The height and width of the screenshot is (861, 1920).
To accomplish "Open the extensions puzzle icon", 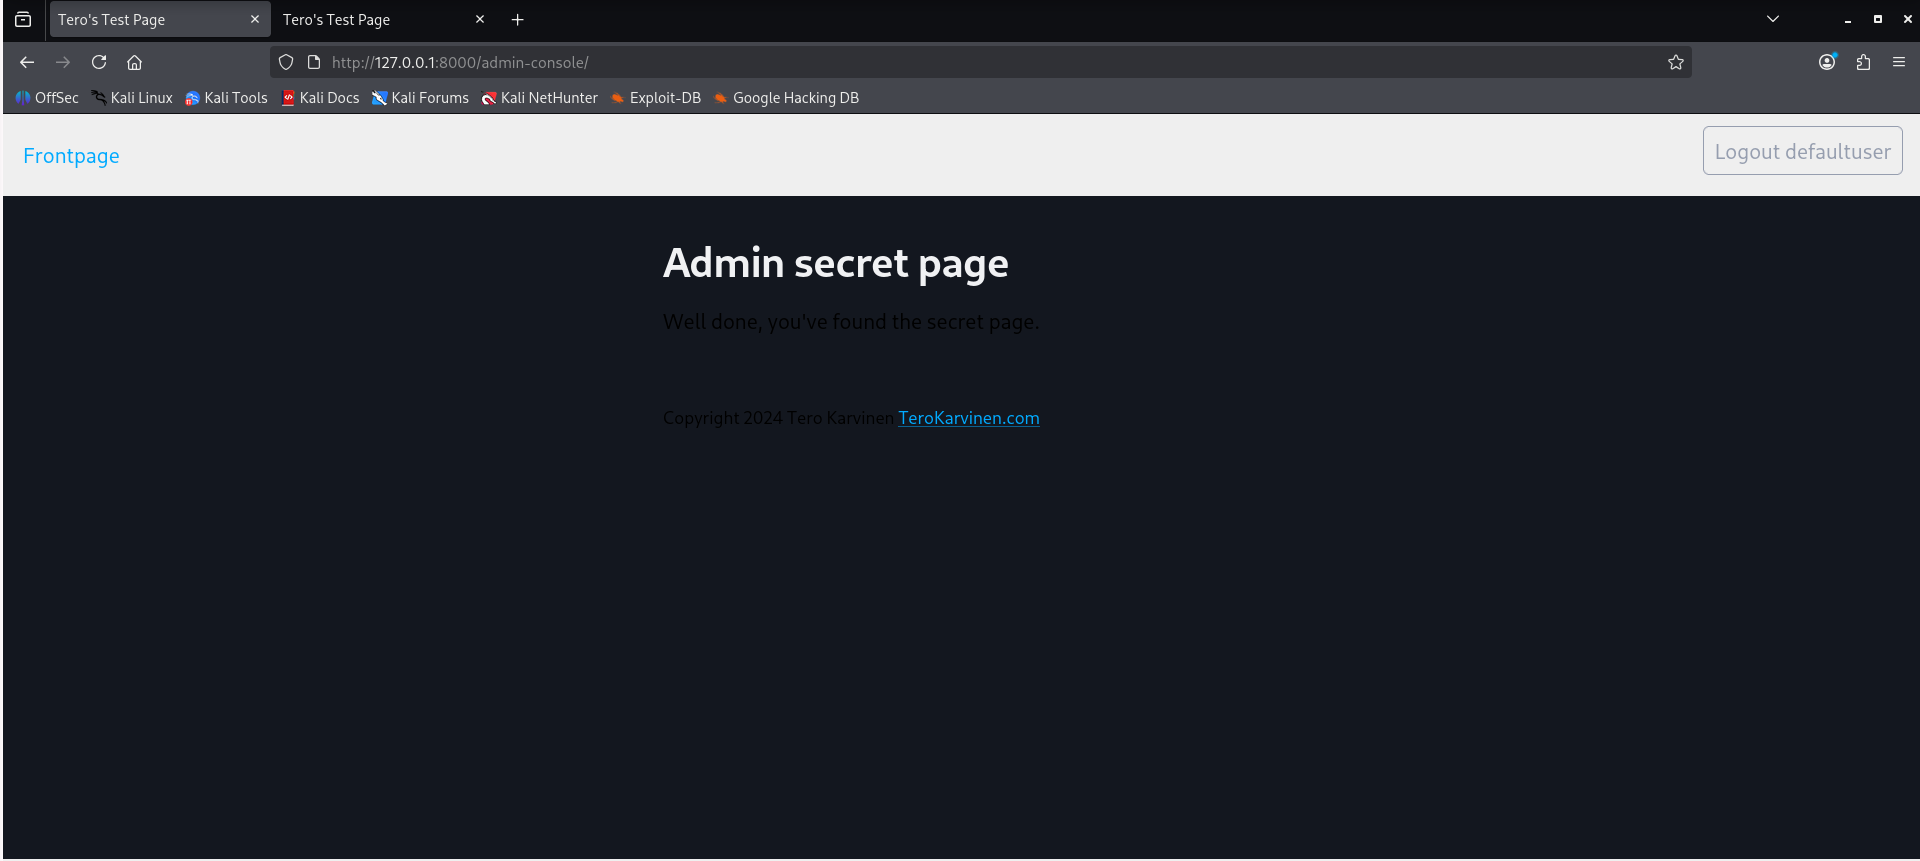I will pos(1863,62).
